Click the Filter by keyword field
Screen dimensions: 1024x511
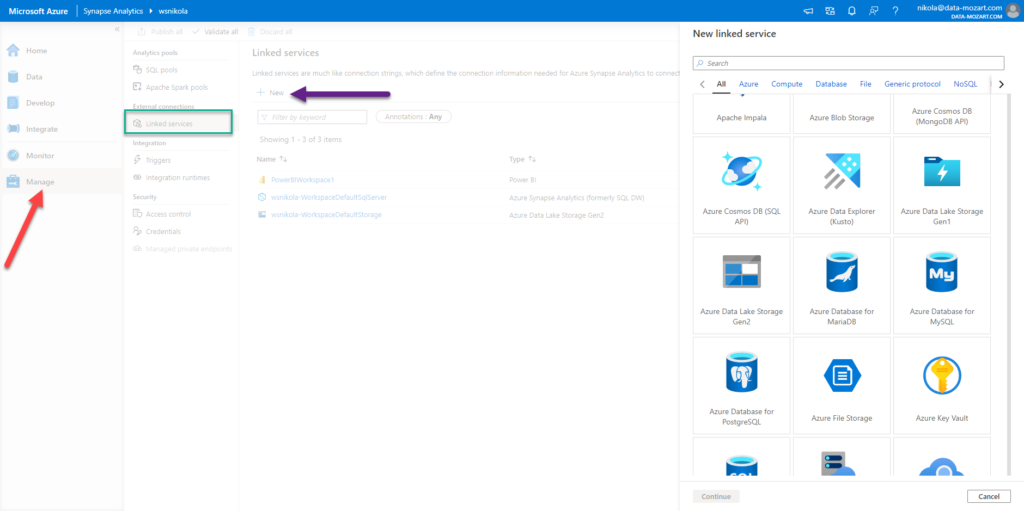tap(312, 117)
